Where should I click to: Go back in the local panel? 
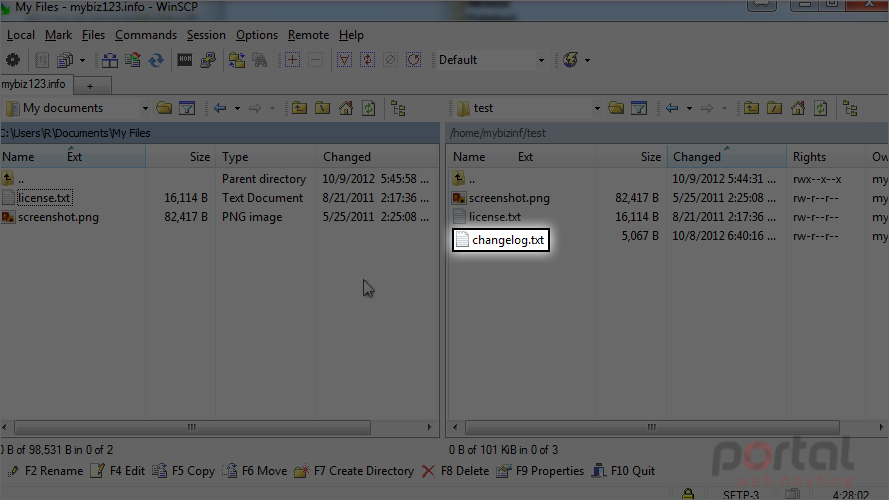tap(220, 108)
